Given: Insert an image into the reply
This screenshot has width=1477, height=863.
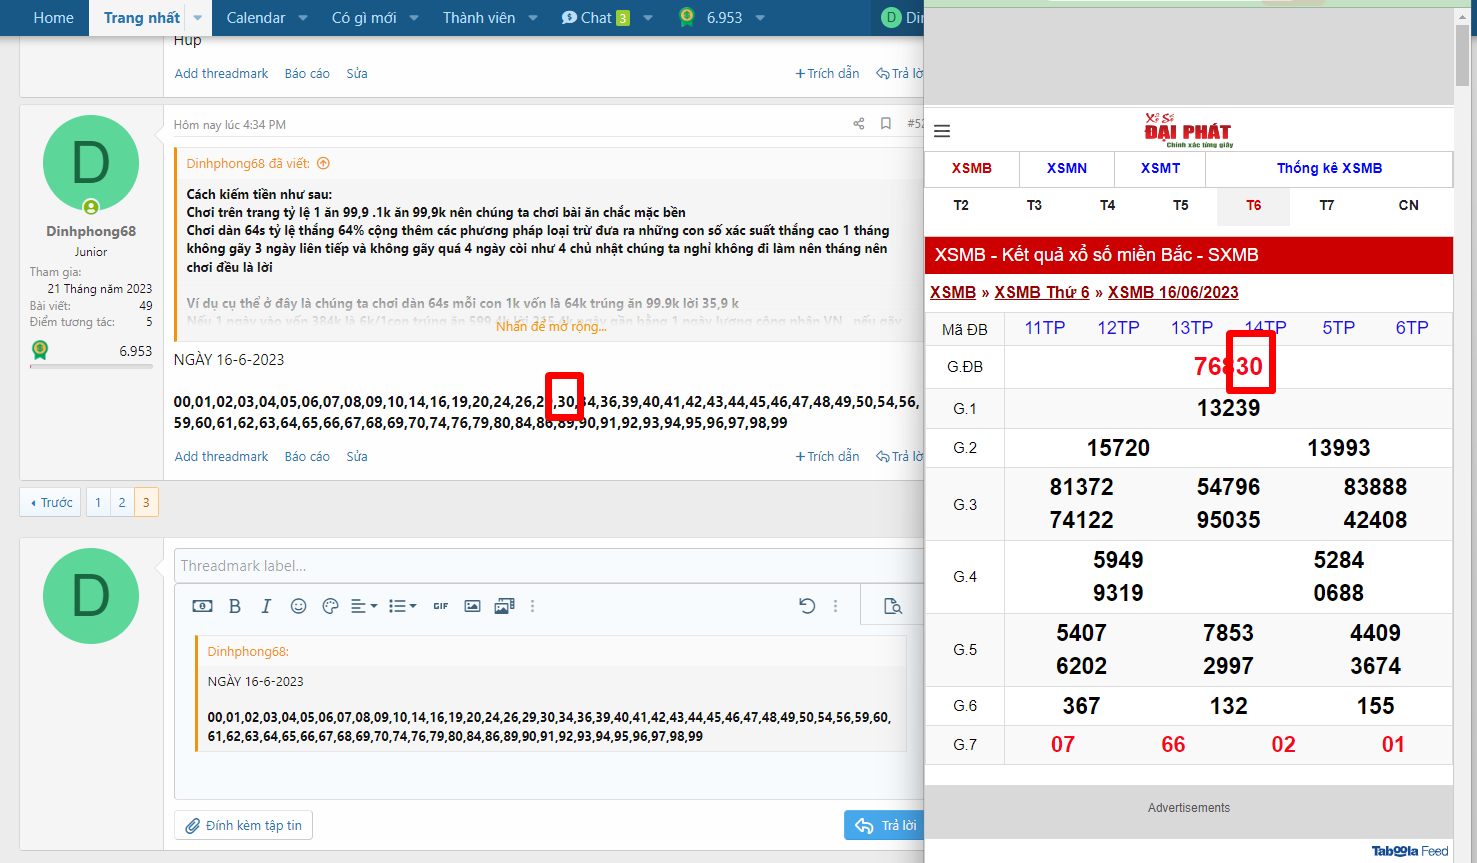Looking at the screenshot, I should click(x=473, y=606).
